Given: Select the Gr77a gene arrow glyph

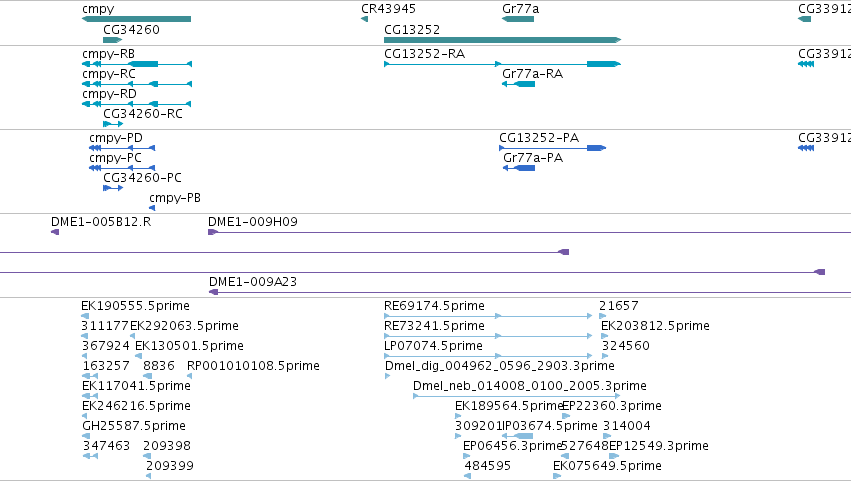Looking at the screenshot, I should click(518, 19).
